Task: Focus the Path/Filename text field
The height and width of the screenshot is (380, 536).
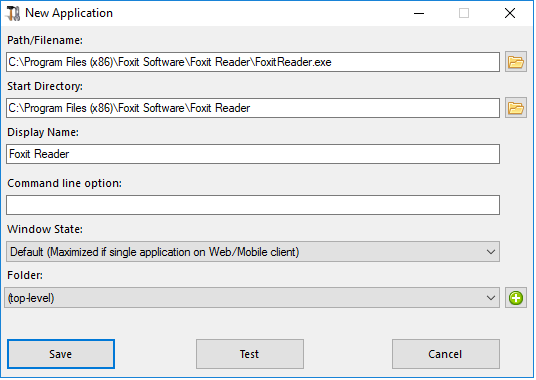Action: tap(253, 62)
